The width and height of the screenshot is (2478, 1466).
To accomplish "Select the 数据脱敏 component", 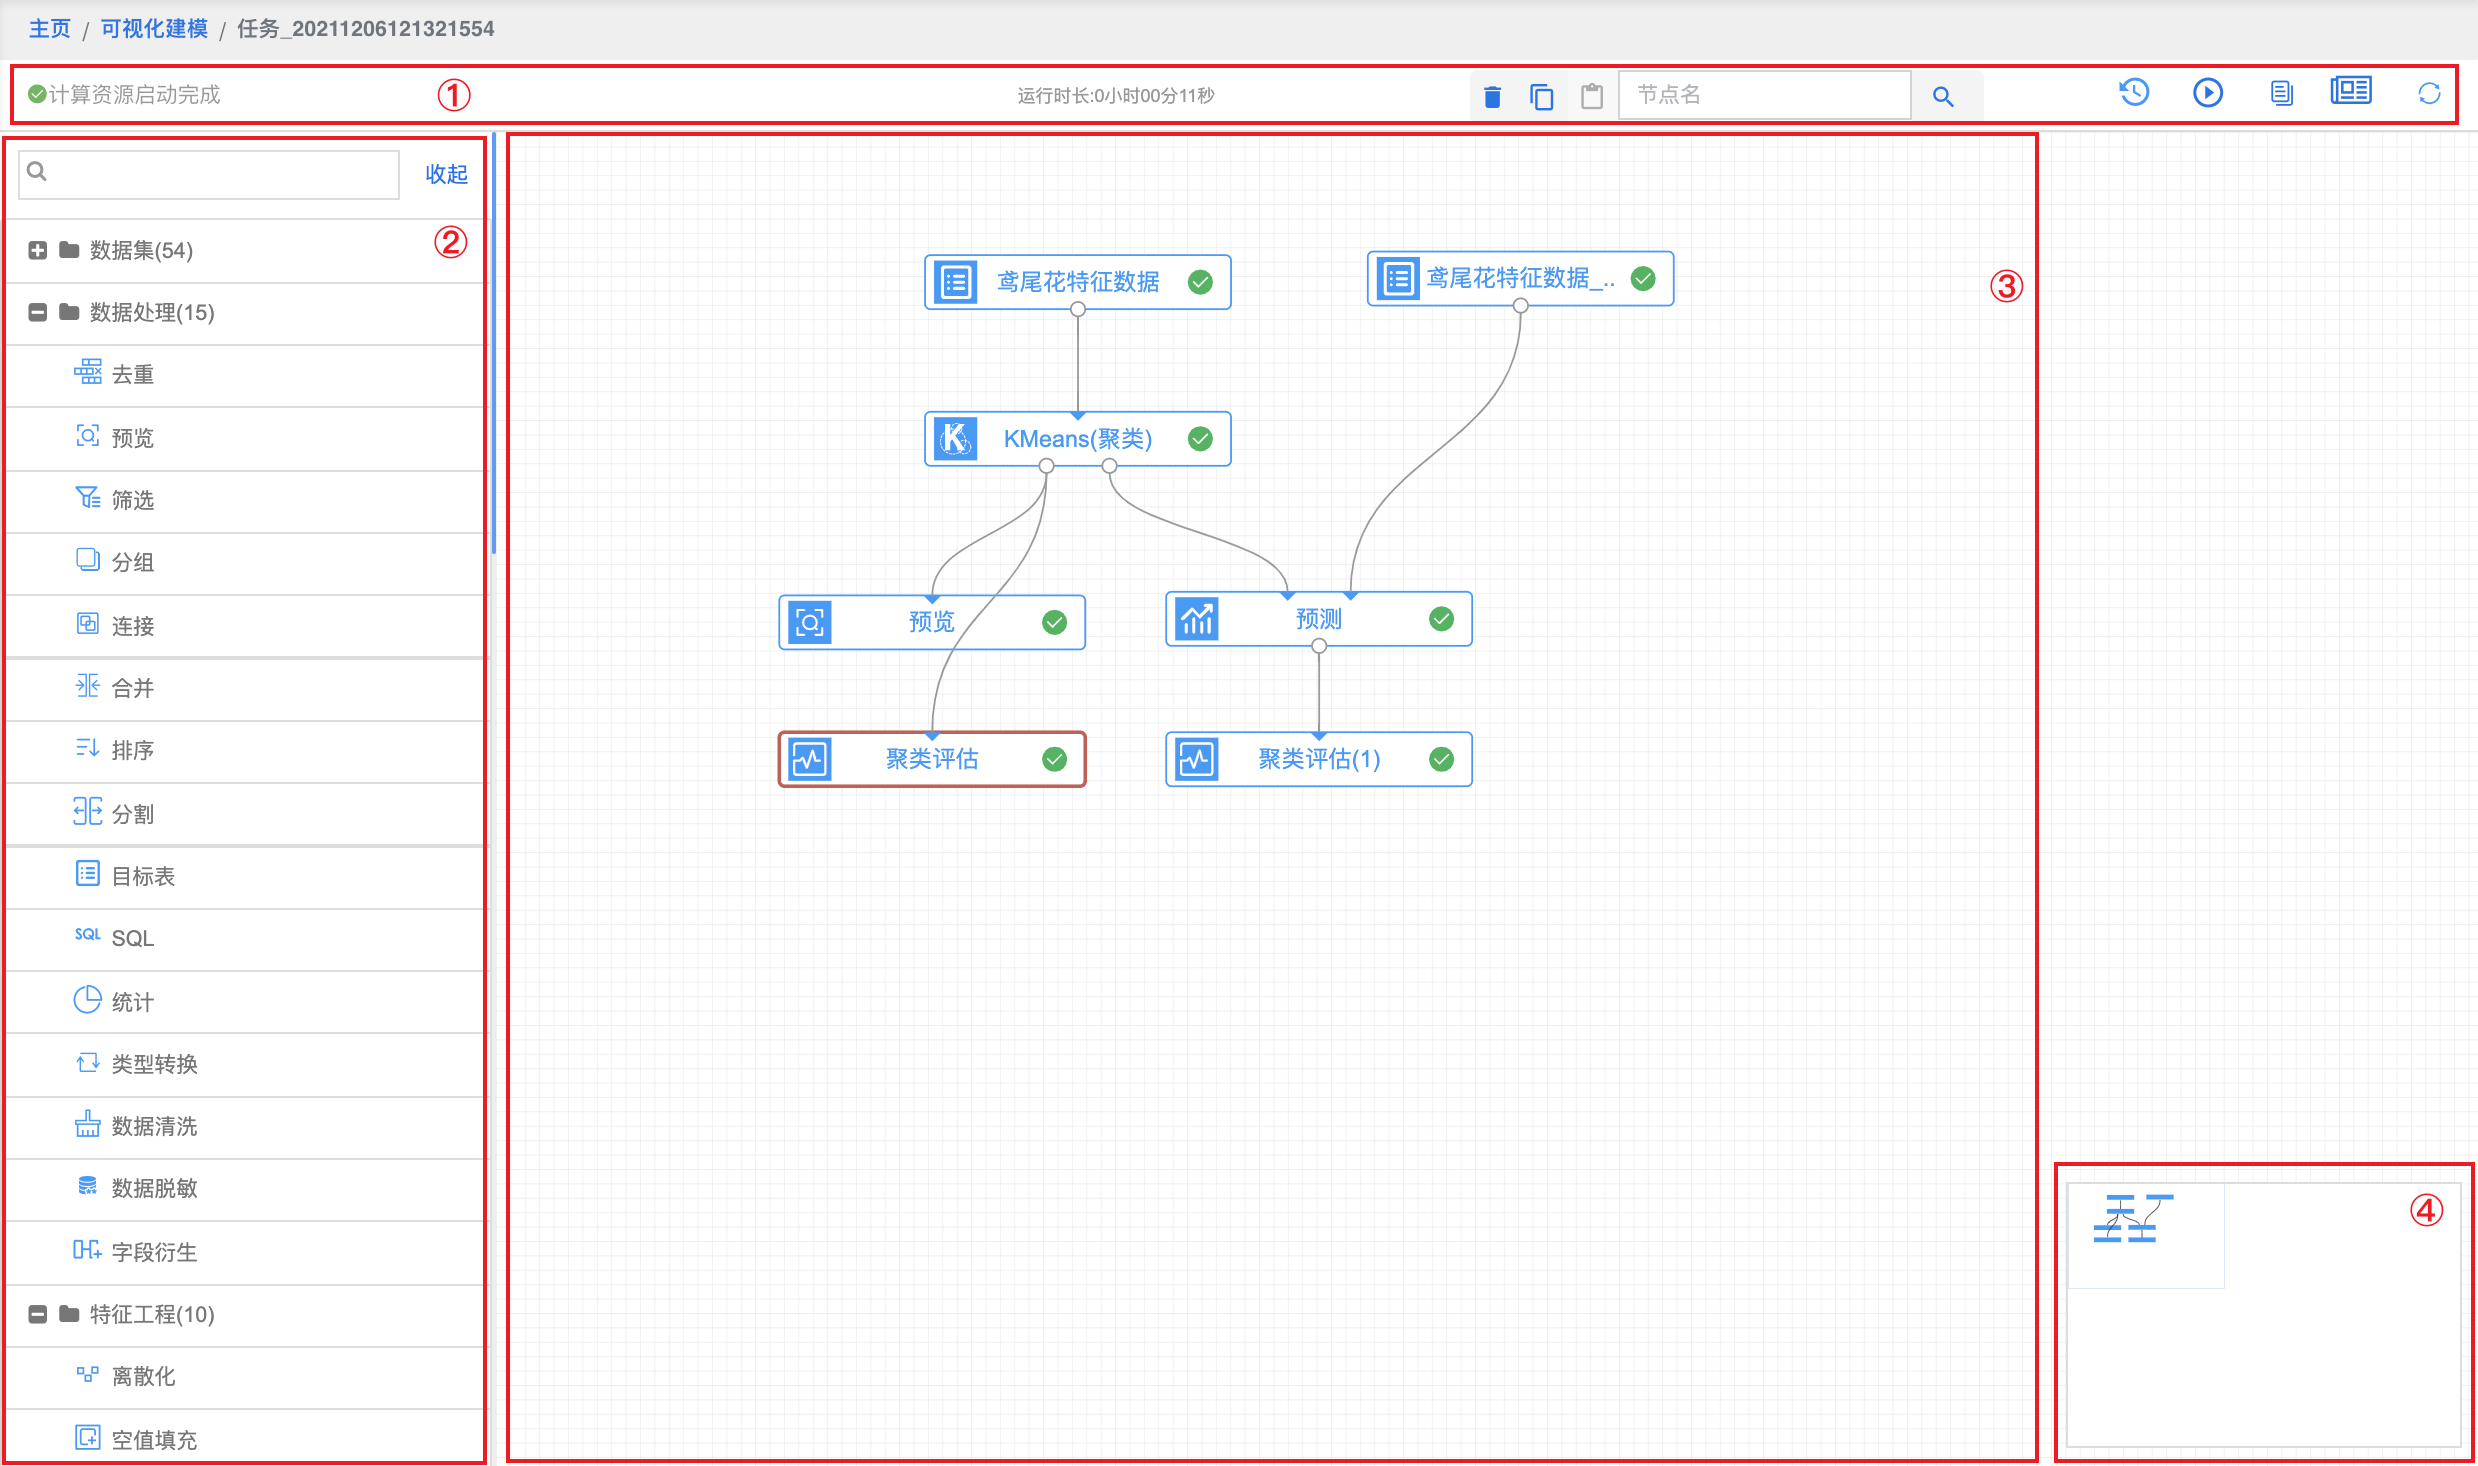I will (245, 1188).
